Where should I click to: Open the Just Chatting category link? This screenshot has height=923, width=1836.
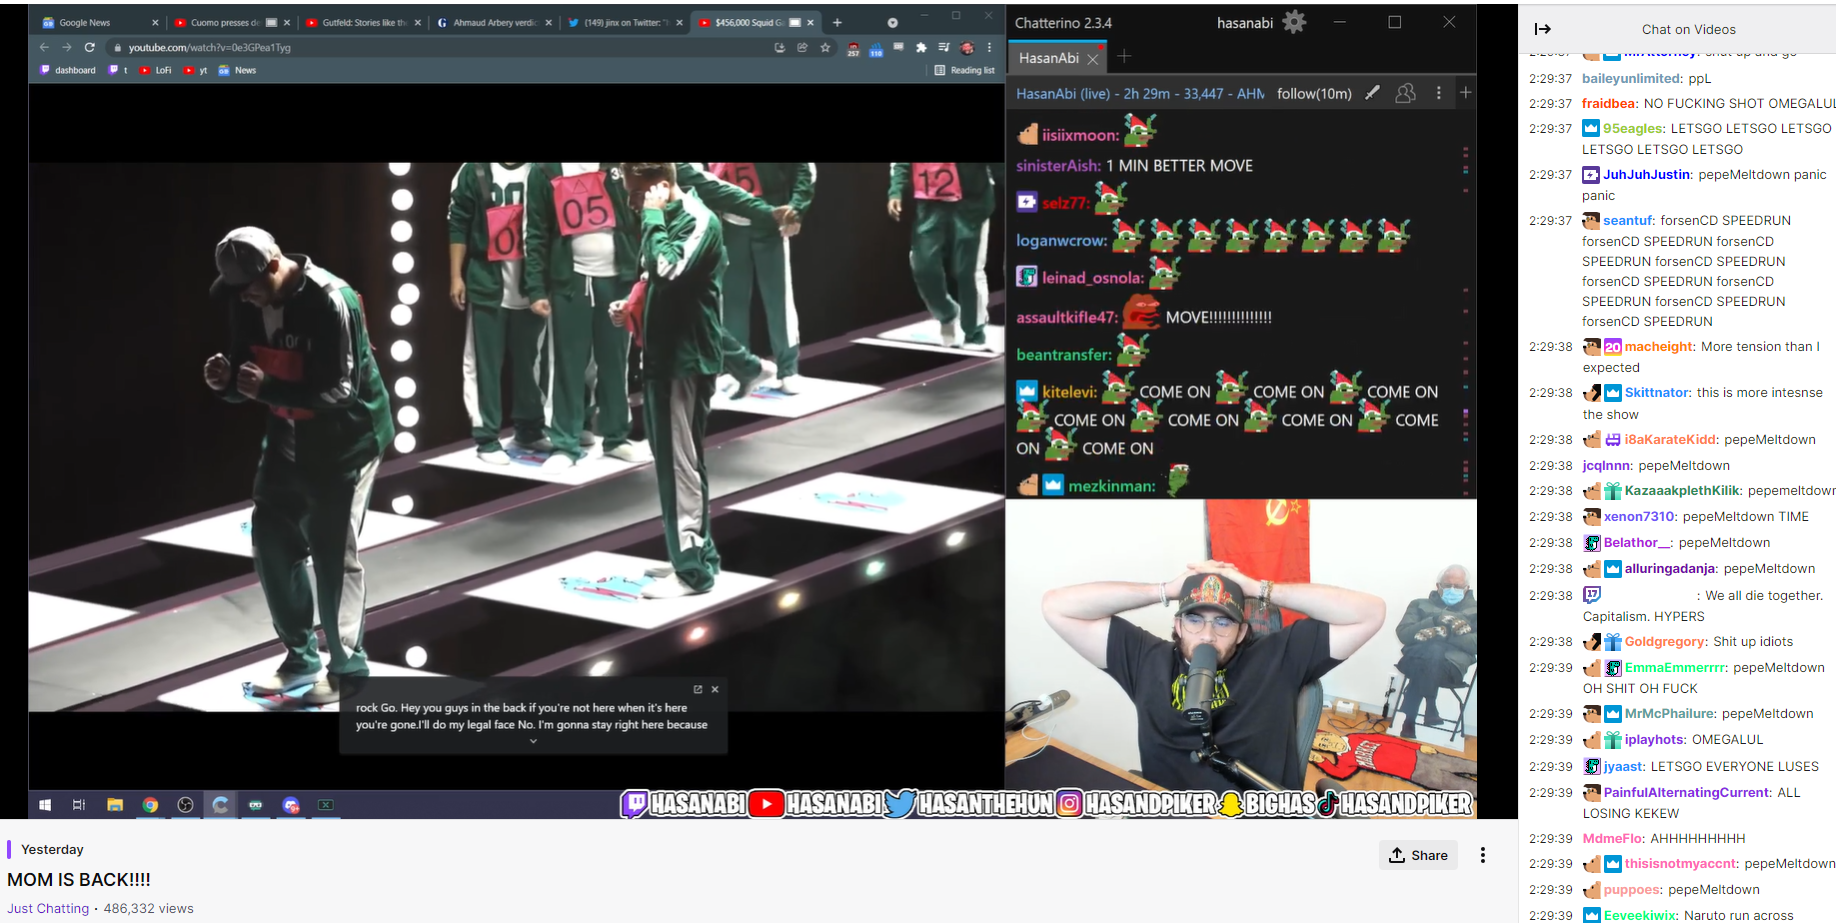click(x=48, y=908)
